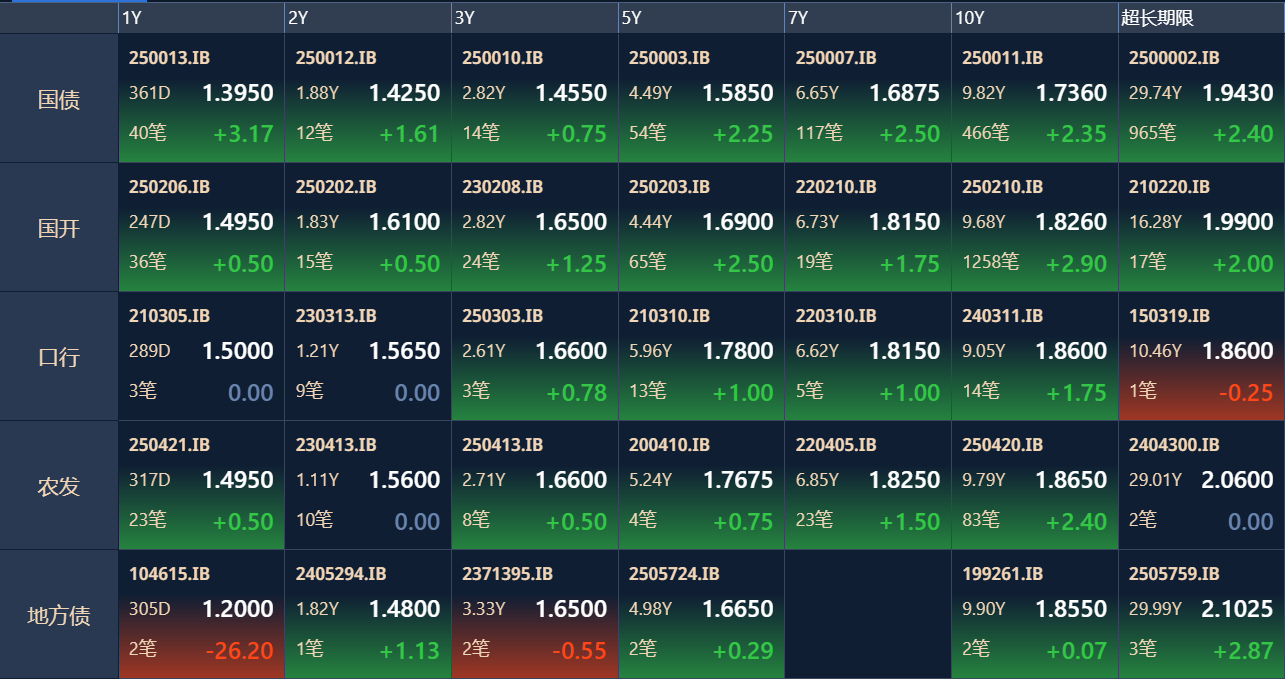The width and height of the screenshot is (1285, 679).
Task: Open the 250013.IB bond cell
Action: point(201,98)
